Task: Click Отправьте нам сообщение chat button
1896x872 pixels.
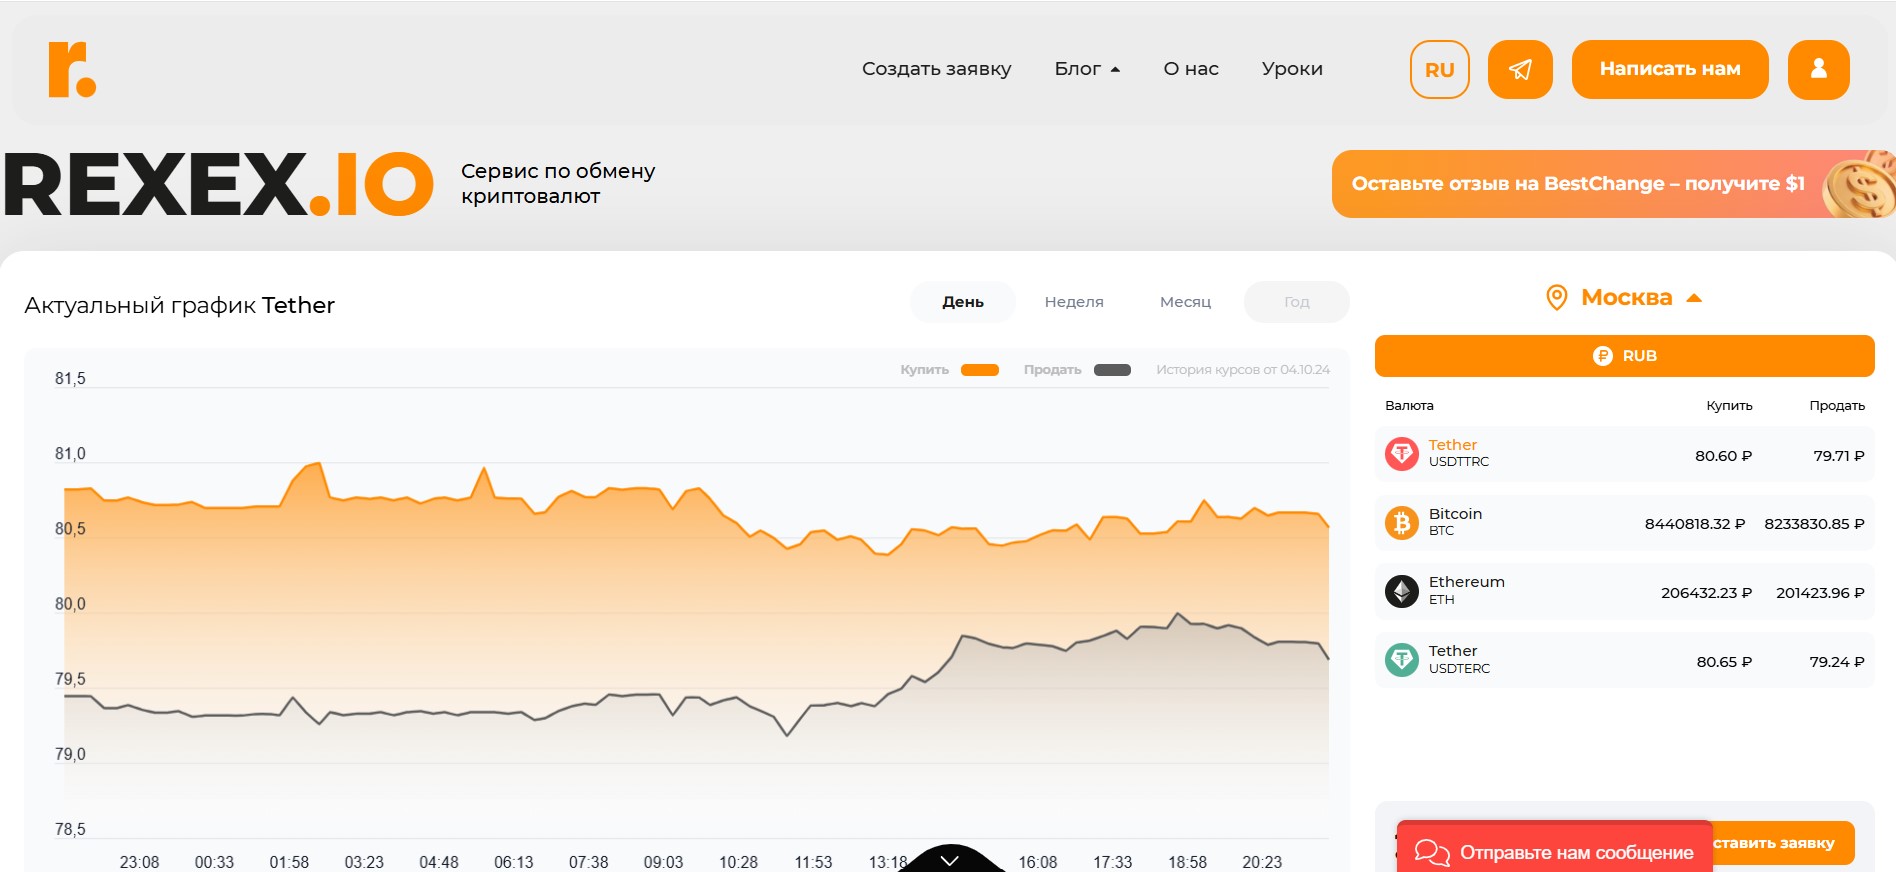Action: [x=1555, y=847]
